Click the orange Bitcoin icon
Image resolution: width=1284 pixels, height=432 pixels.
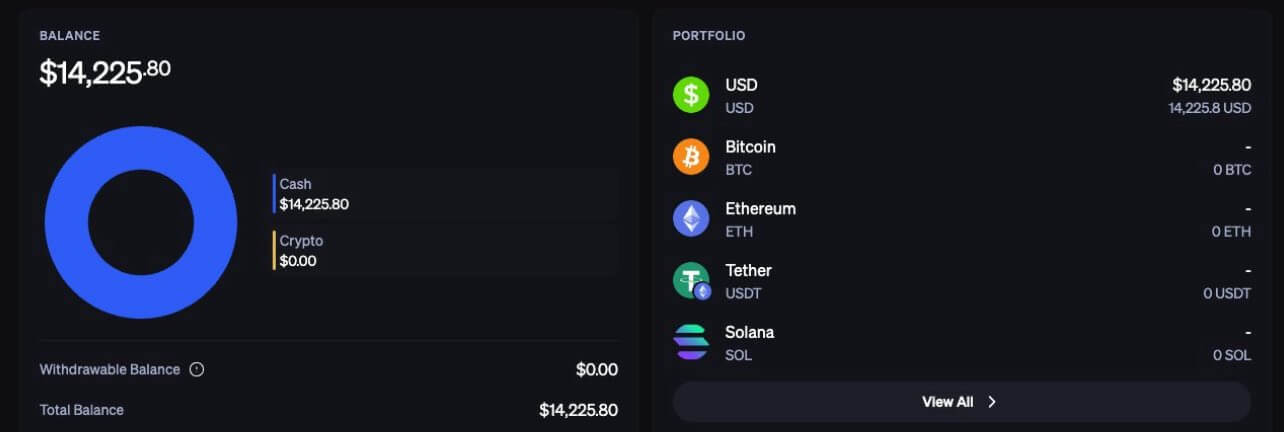pos(690,157)
